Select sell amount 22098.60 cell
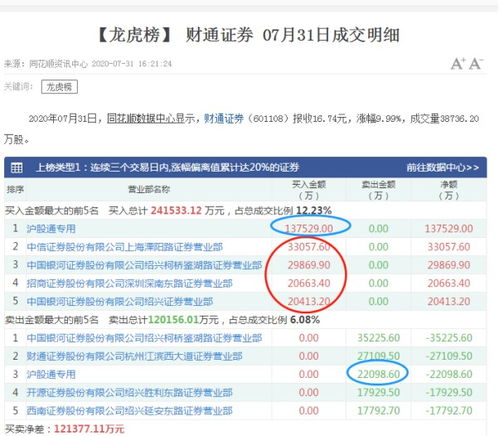This screenshot has width=499, height=436. coord(379,374)
